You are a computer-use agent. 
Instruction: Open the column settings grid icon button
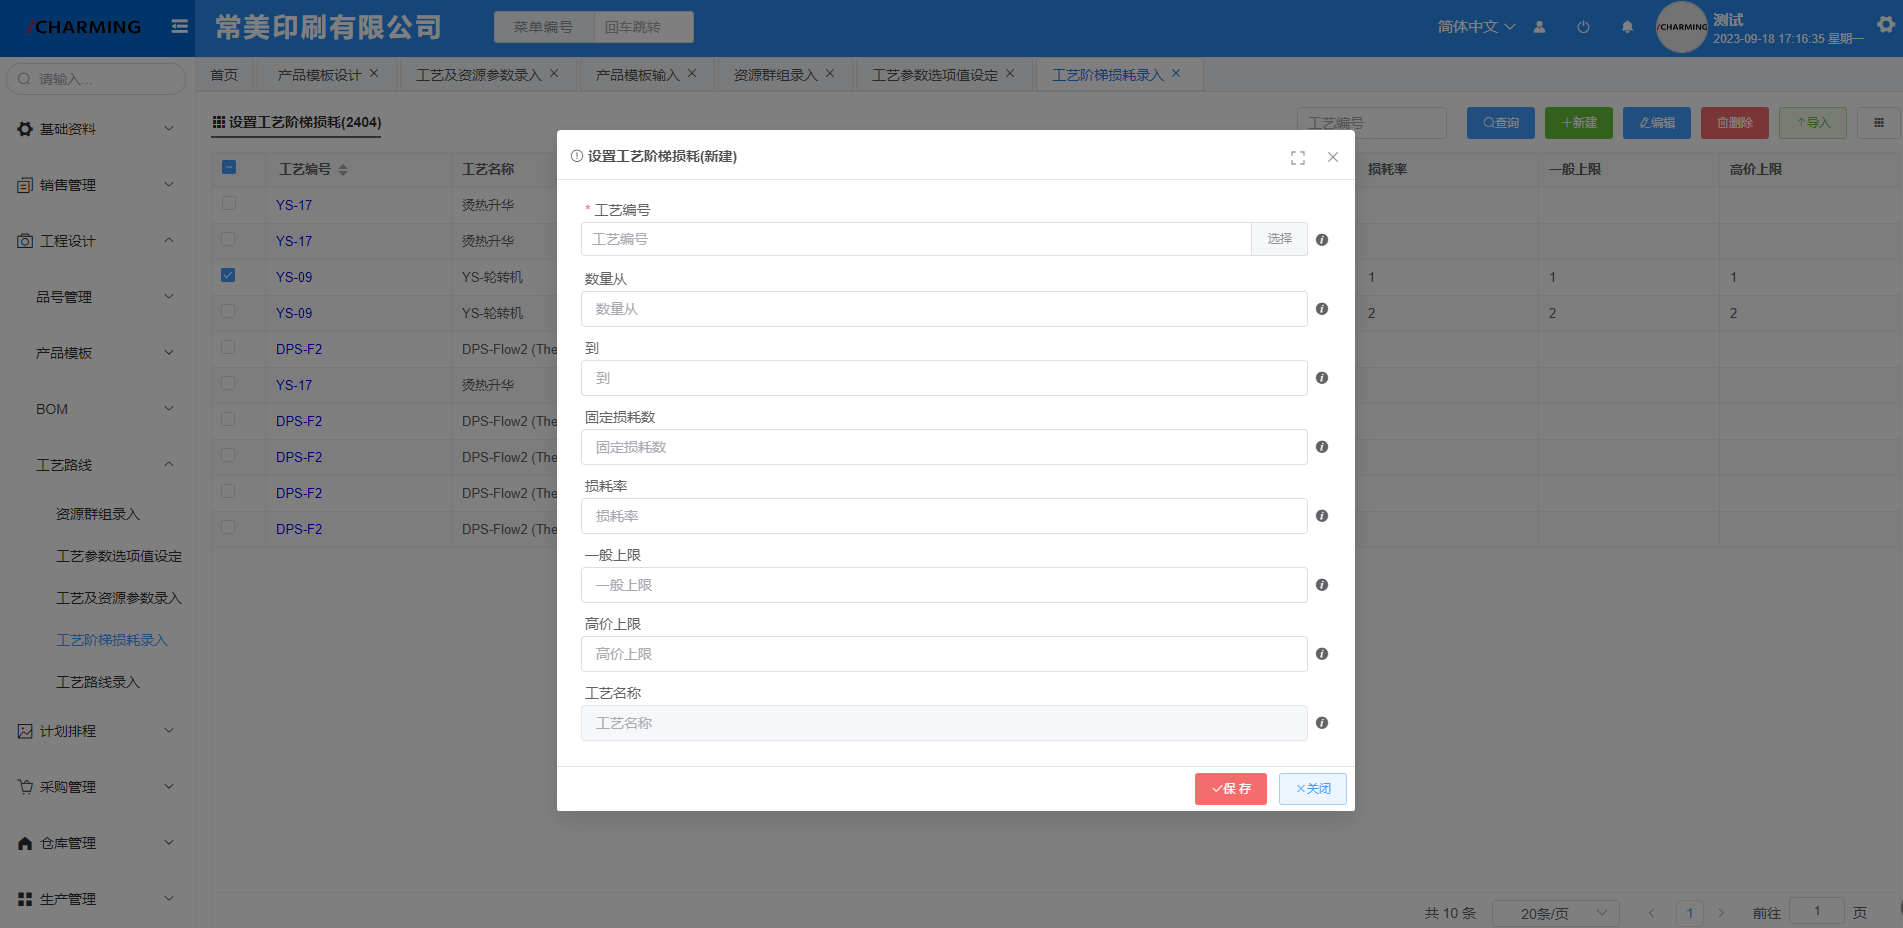pyautogui.click(x=1879, y=123)
